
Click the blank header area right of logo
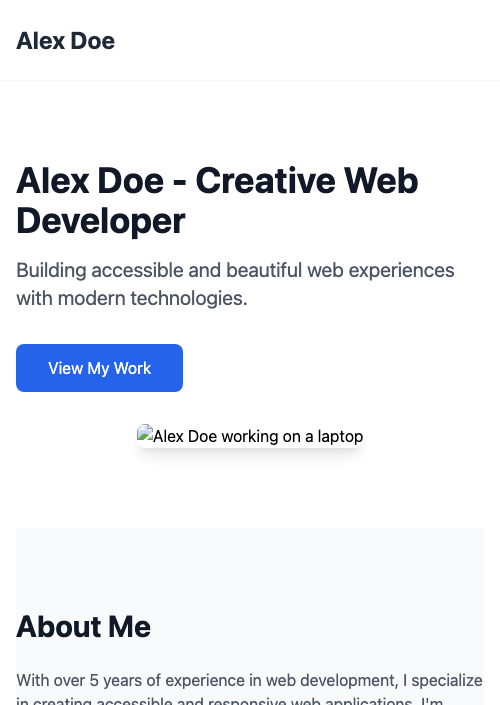click(306, 40)
